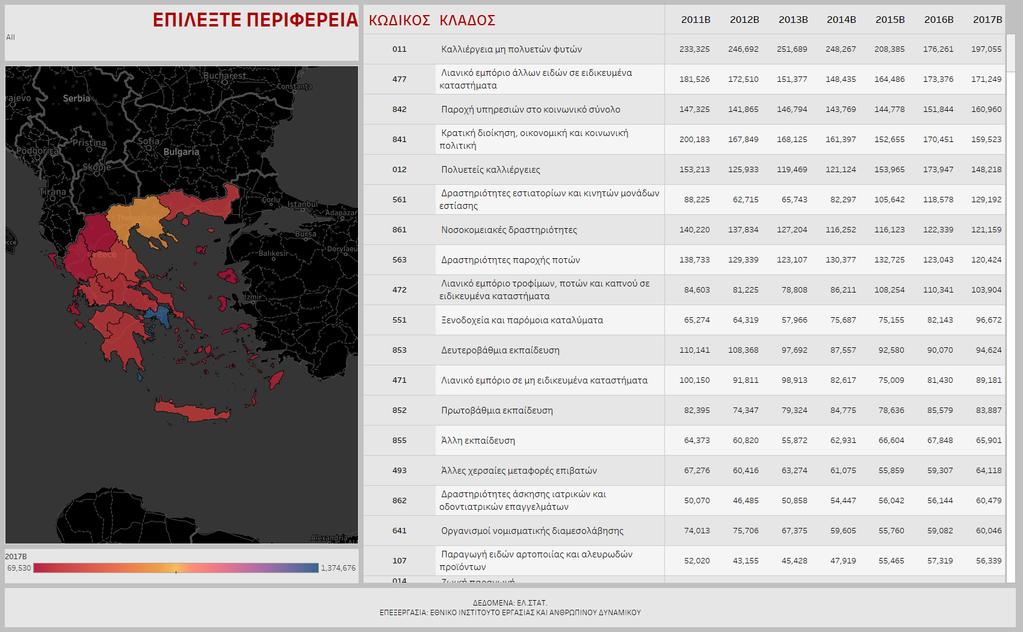This screenshot has height=632, width=1023.
Task: Click the Istanbul label on map
Action: 302,204
